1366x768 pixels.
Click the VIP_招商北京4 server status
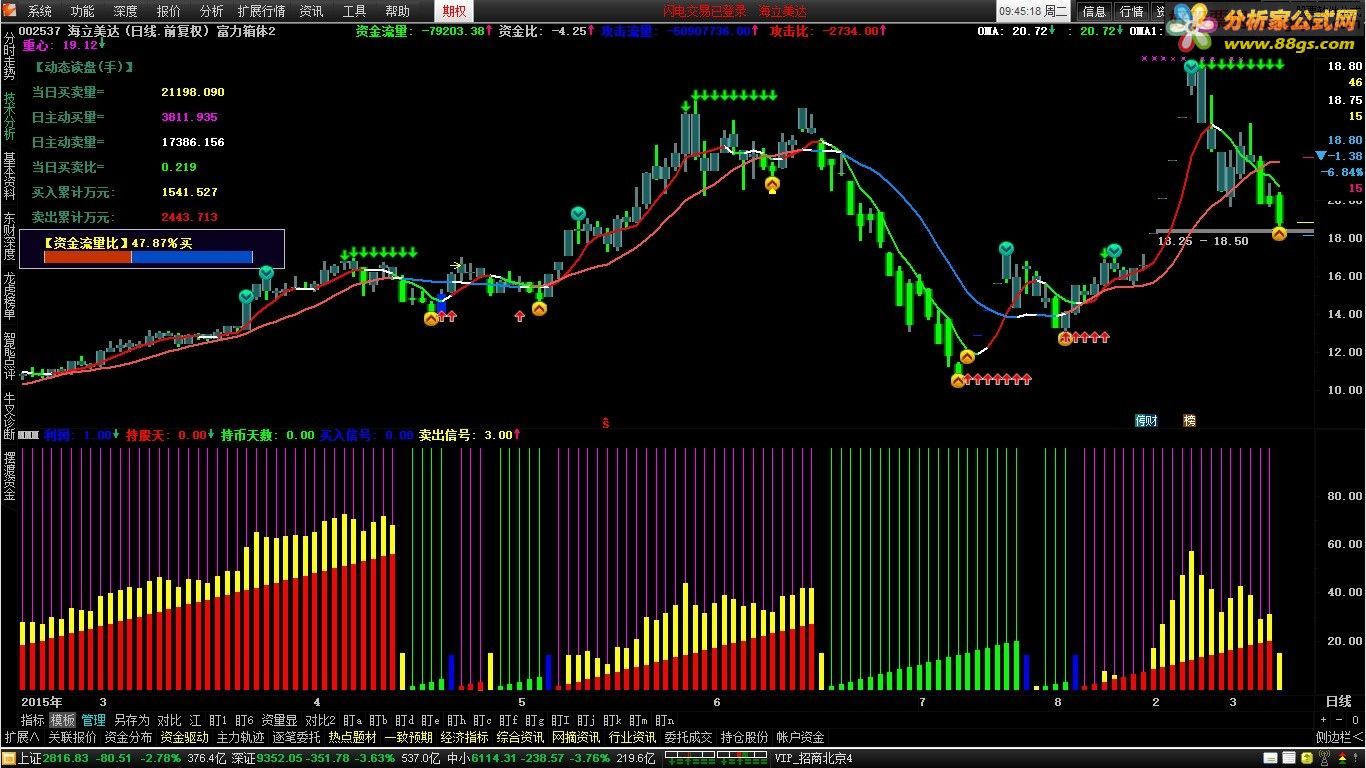tap(814, 758)
